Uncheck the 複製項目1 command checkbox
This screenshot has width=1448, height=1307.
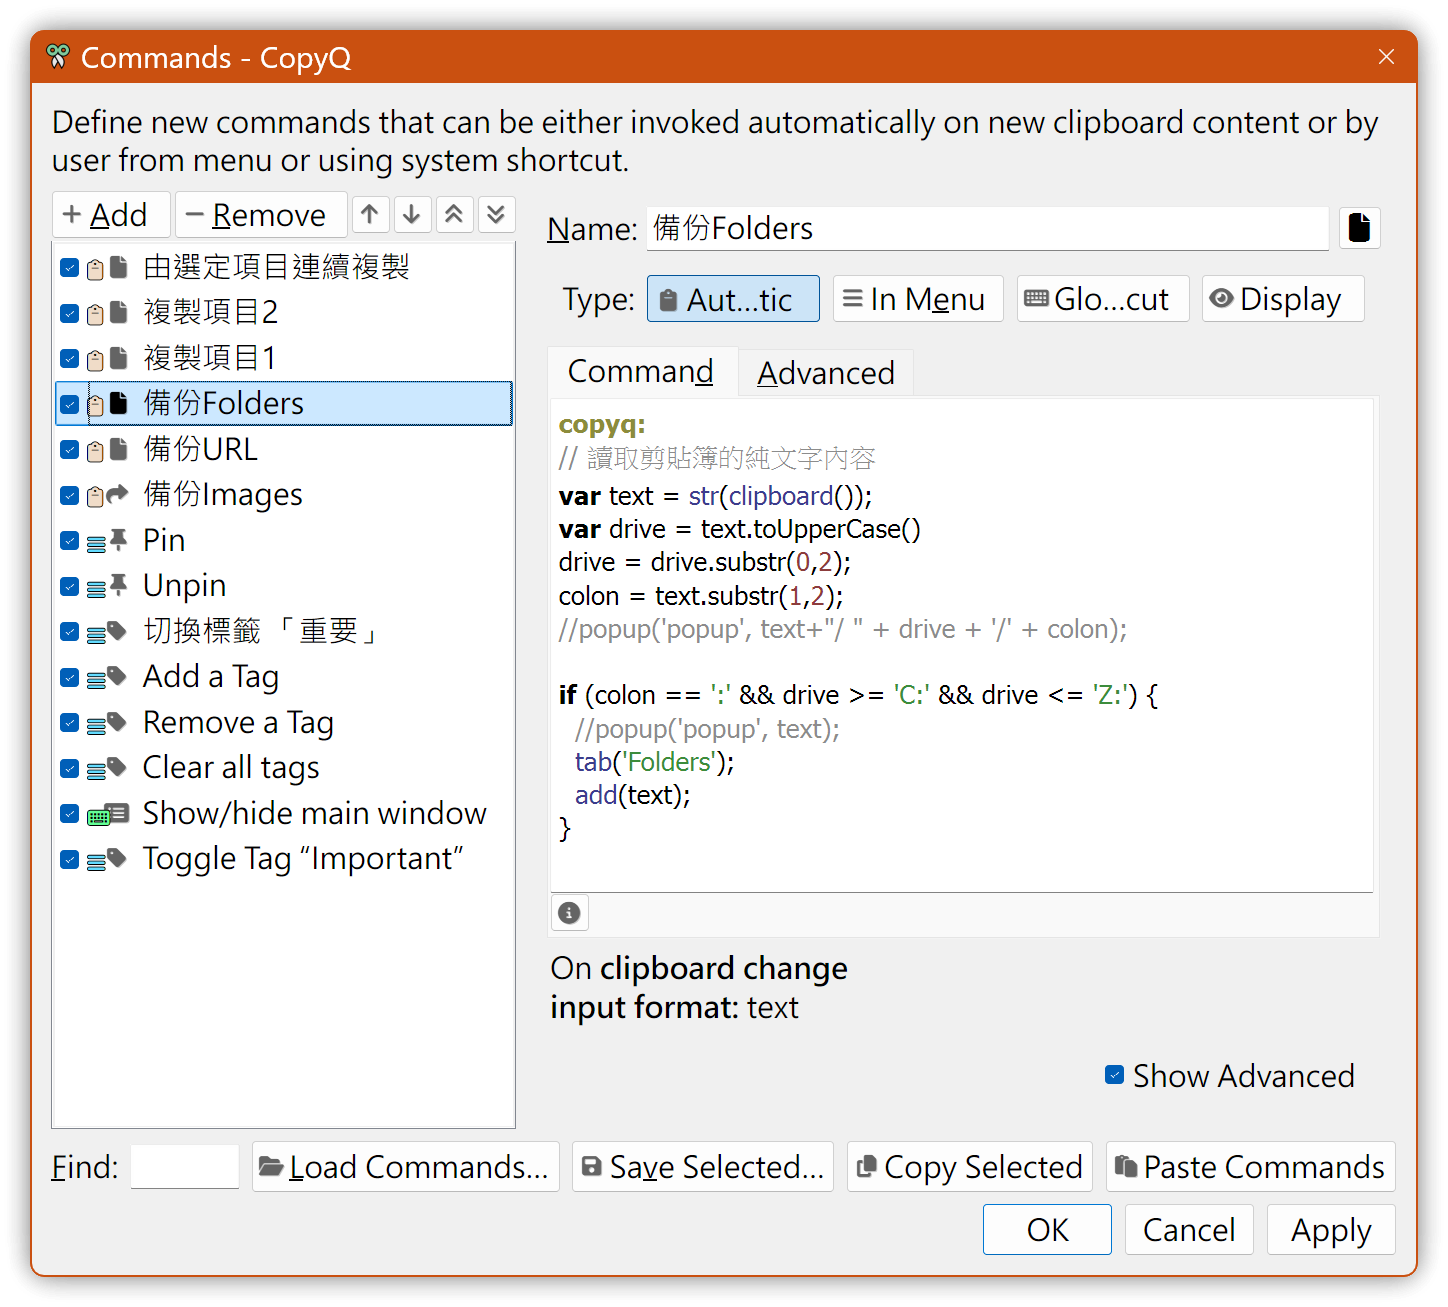coord(70,358)
